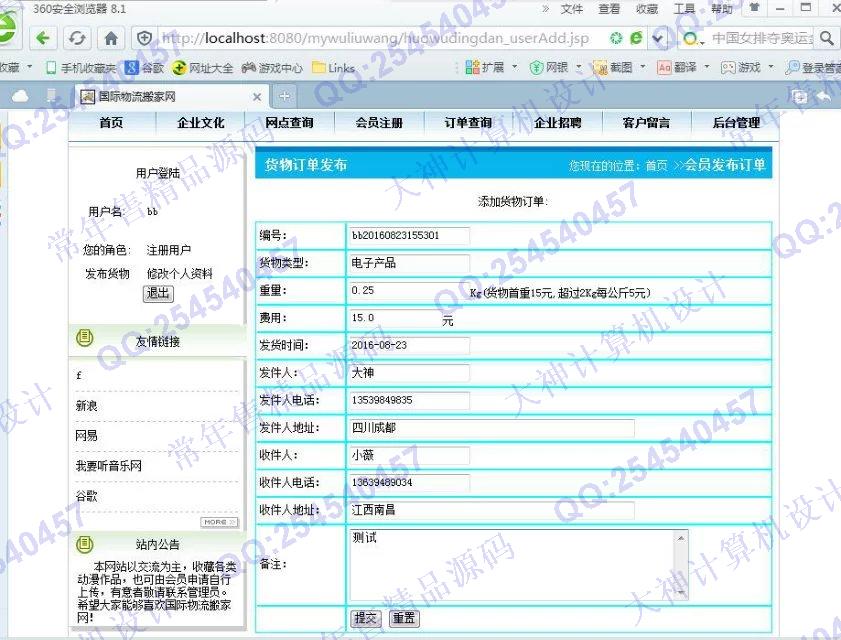The height and width of the screenshot is (640, 841).
Task: Click the 修改个人资料 link
Action: [x=180, y=274]
